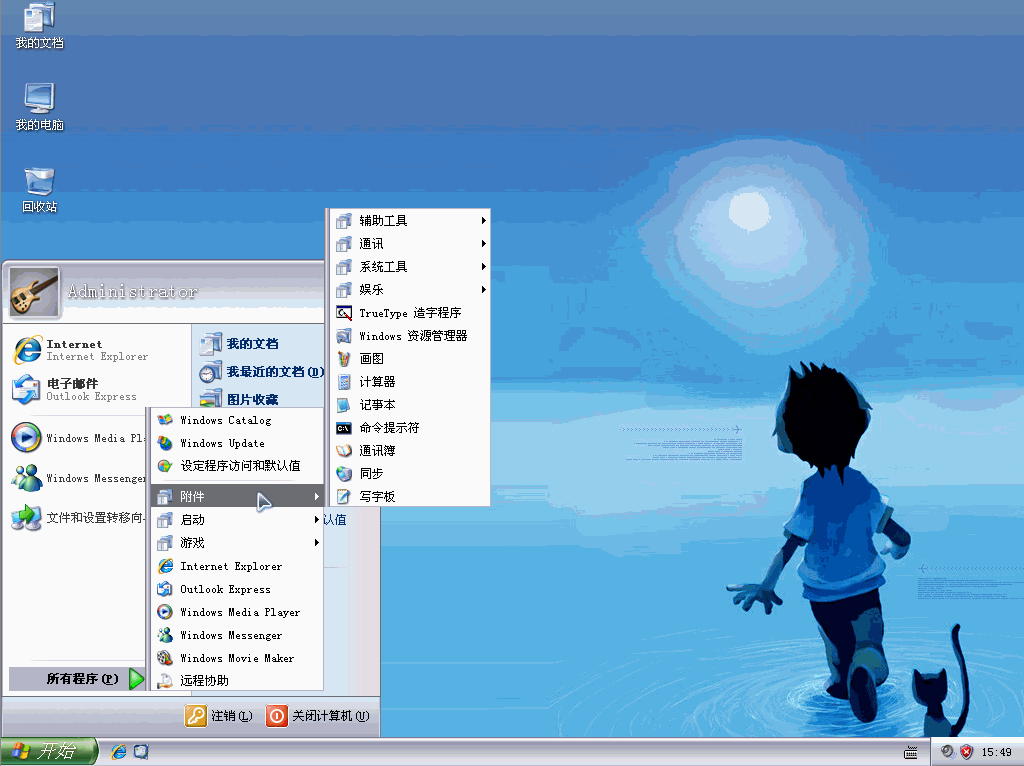Click the Administrator guitar avatar picture
This screenshot has width=1024, height=766.
click(35, 291)
